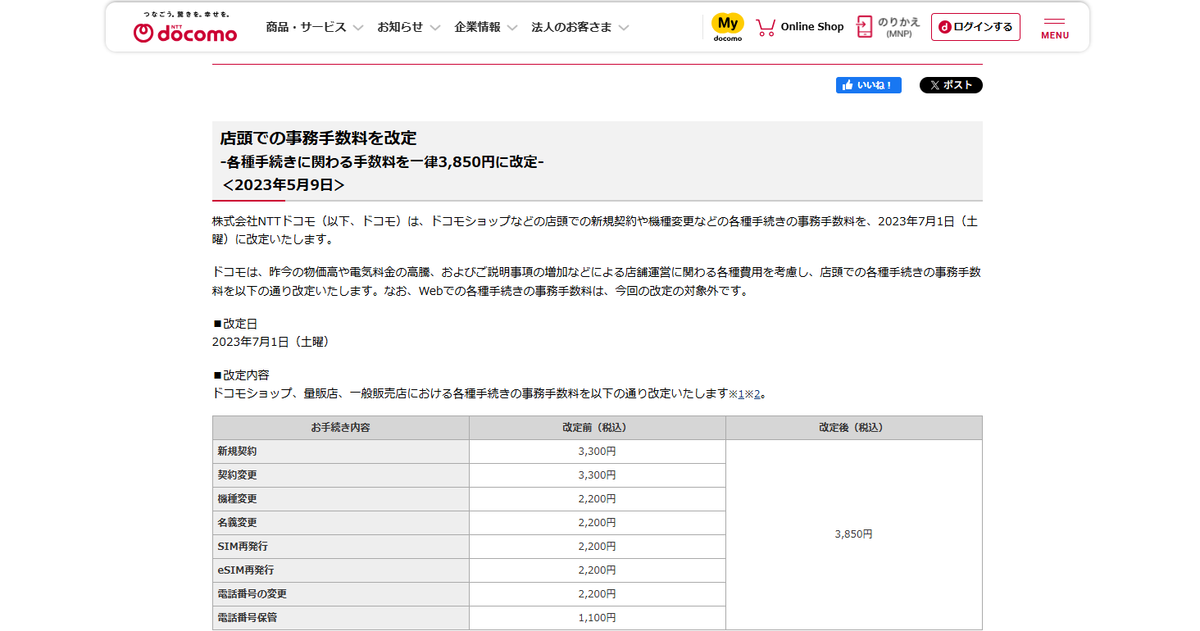
Task: Open footnote link ※1
Action: [x=739, y=394]
